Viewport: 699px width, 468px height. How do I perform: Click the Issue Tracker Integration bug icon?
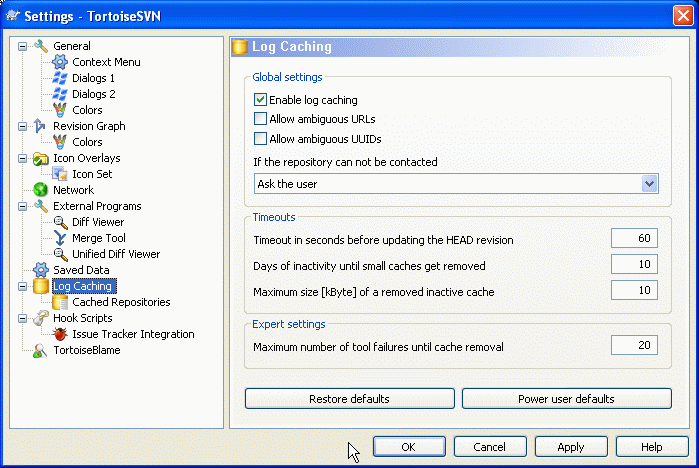[60, 334]
